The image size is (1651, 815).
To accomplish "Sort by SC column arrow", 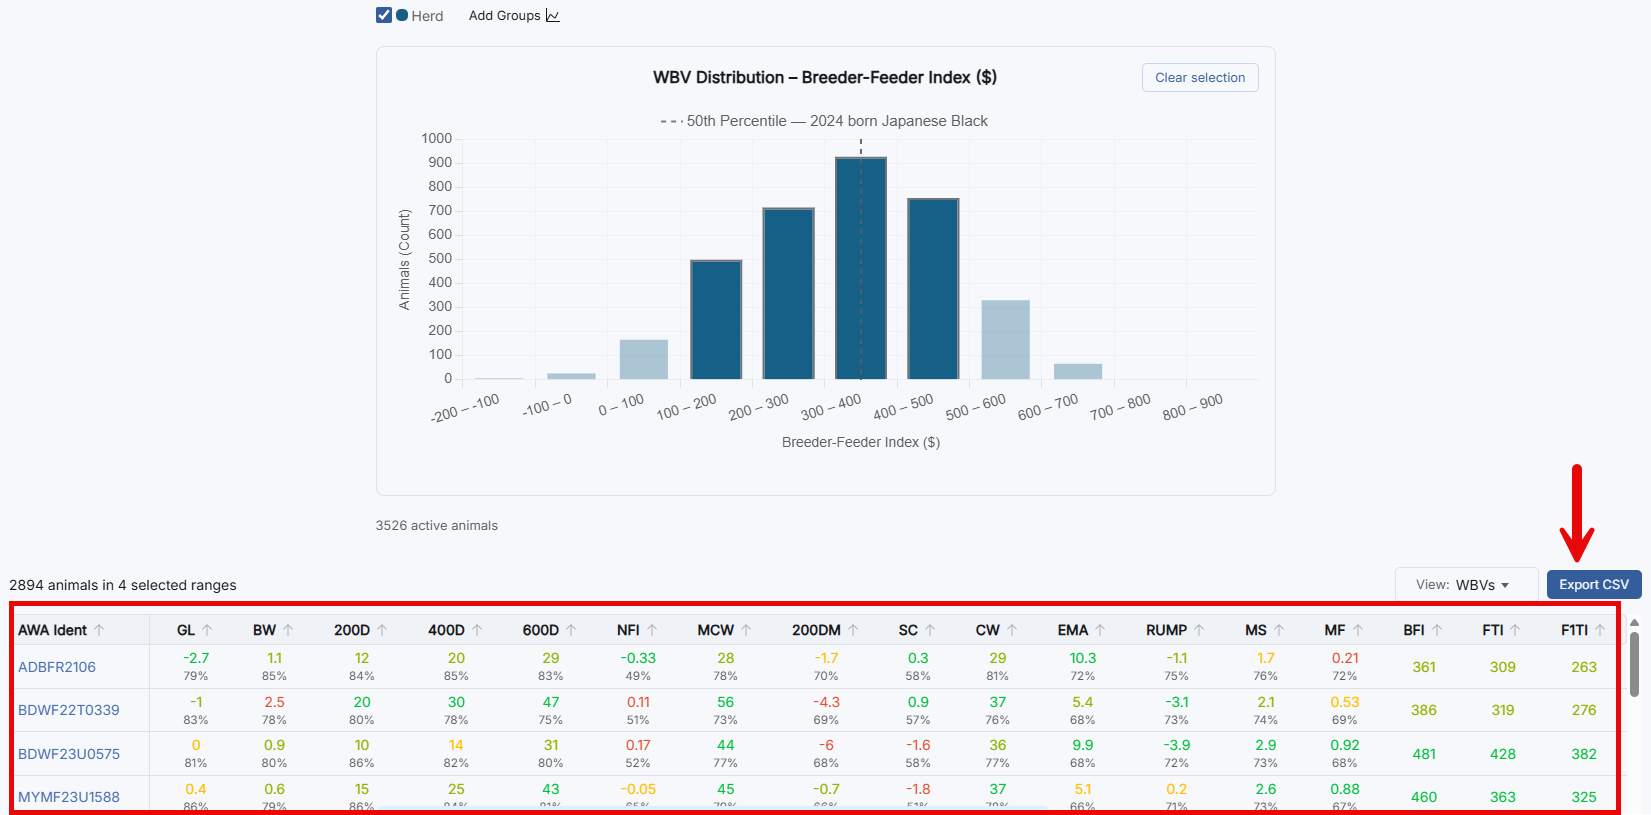I will [930, 630].
